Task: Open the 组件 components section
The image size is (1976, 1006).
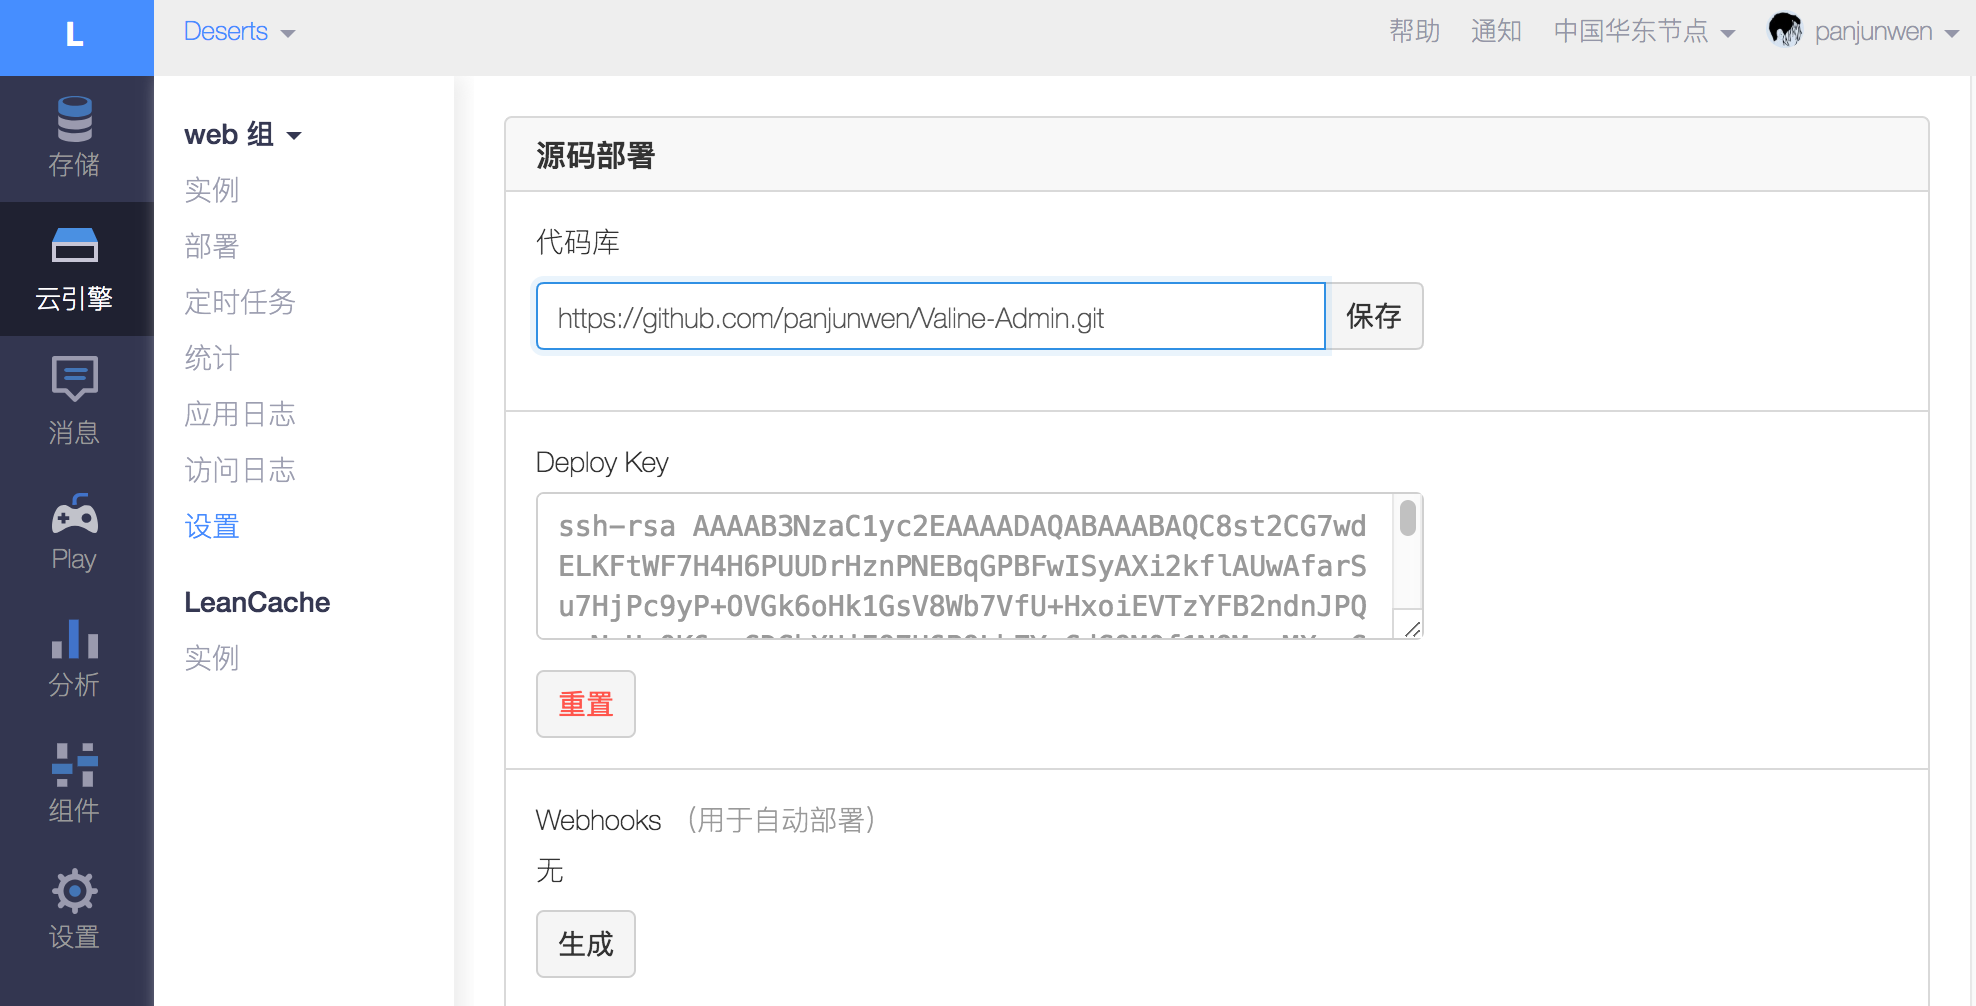Action: [x=74, y=784]
